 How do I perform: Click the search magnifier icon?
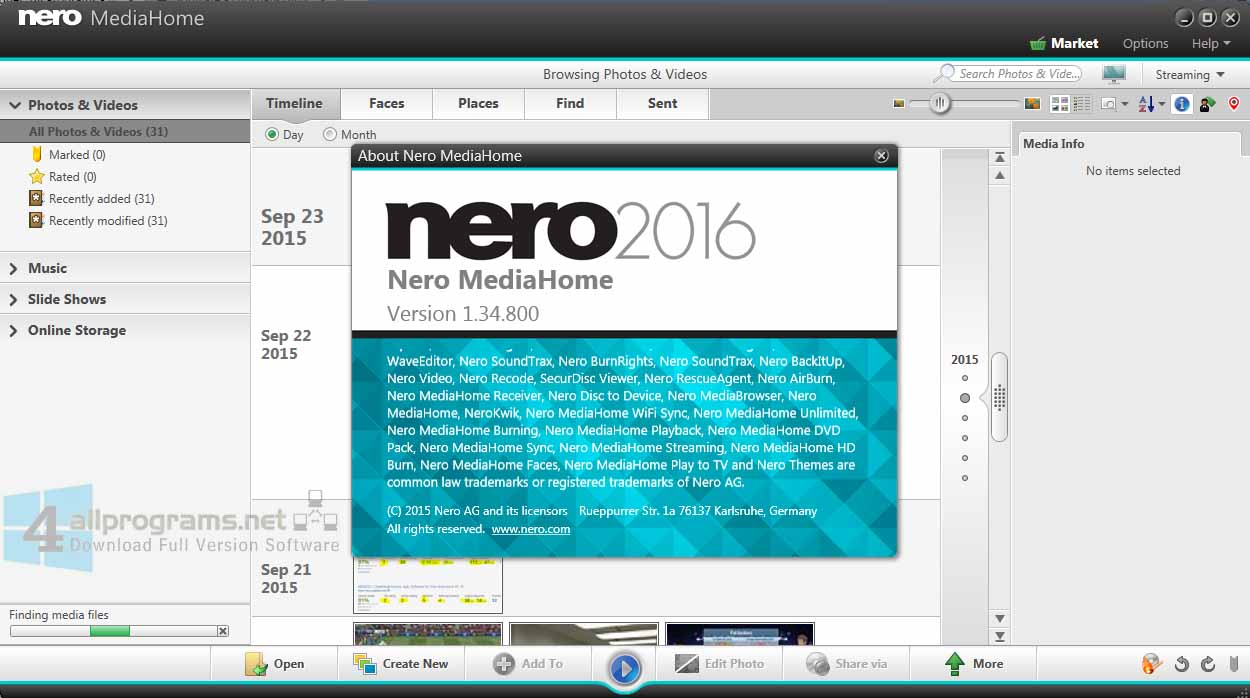944,74
